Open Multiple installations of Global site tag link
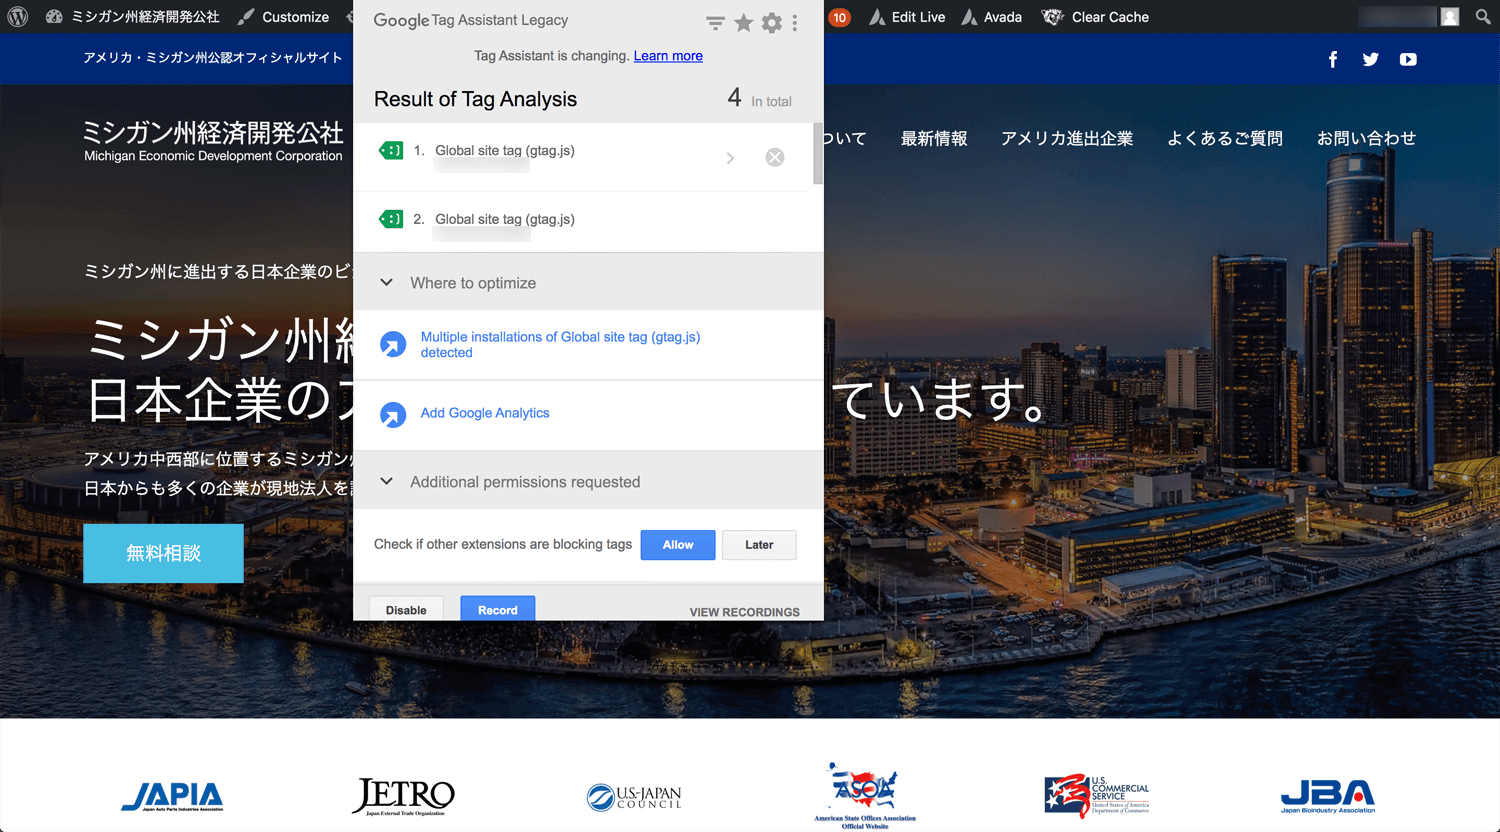The image size is (1500, 832). [560, 345]
